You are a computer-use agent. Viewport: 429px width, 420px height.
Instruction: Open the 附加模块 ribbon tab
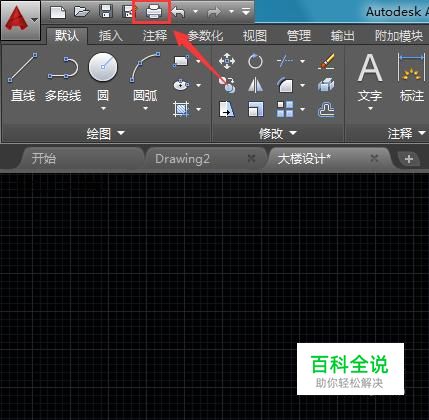pos(399,36)
